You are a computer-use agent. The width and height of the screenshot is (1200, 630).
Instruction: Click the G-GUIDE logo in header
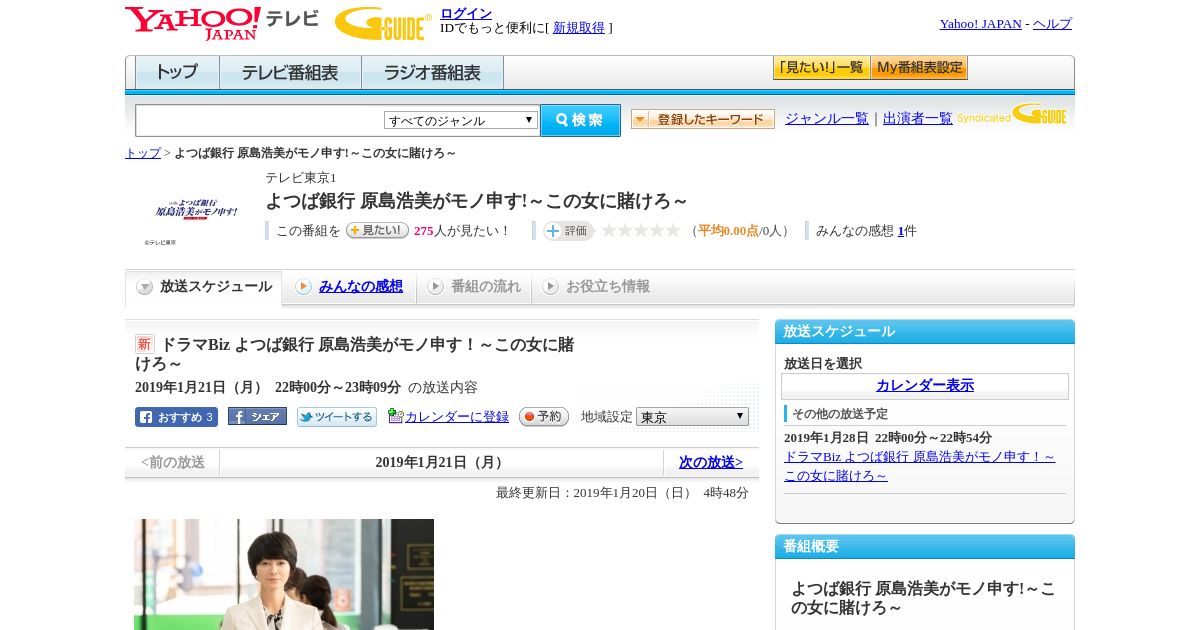pyautogui.click(x=383, y=23)
